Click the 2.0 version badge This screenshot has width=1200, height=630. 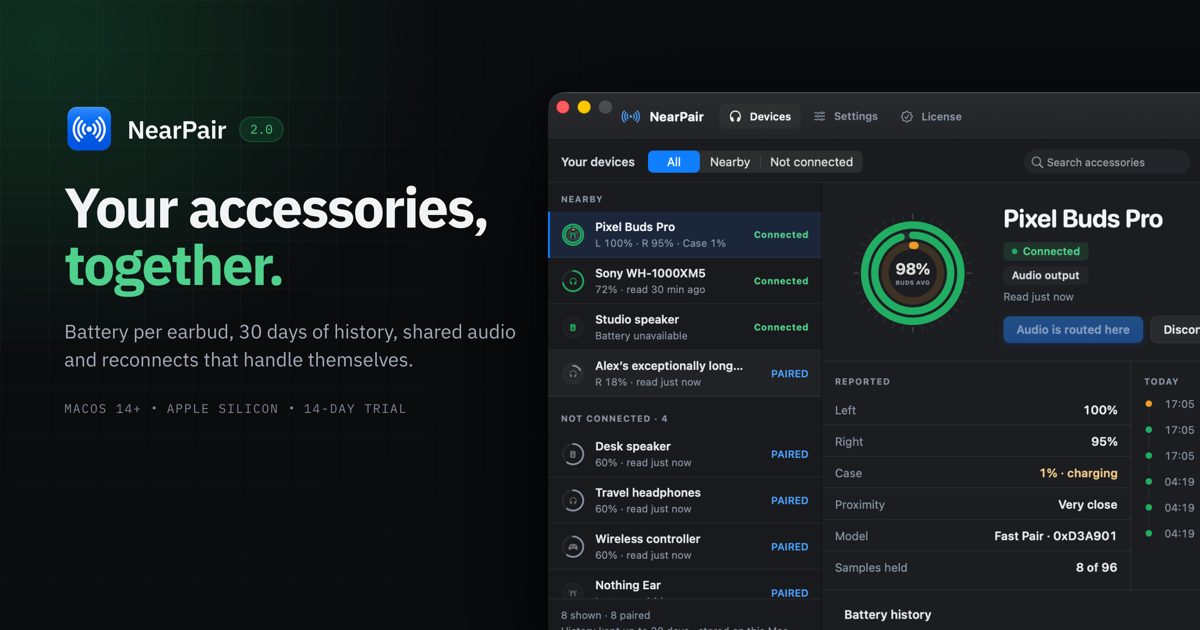tap(261, 129)
